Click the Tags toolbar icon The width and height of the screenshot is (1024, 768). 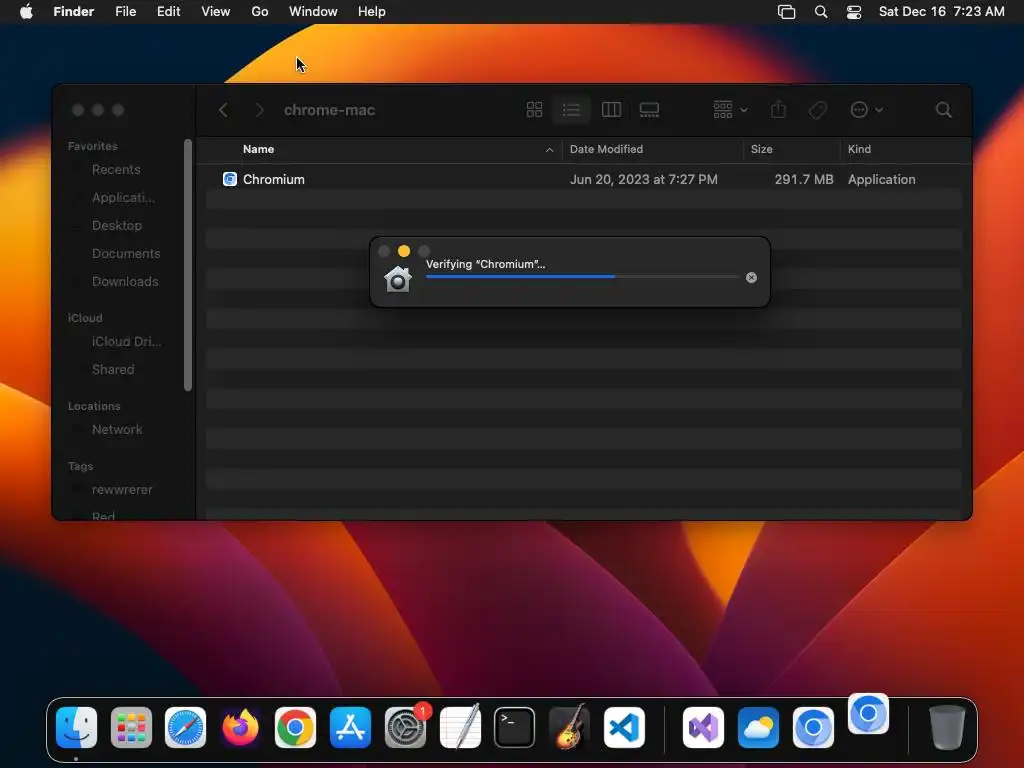click(x=817, y=110)
